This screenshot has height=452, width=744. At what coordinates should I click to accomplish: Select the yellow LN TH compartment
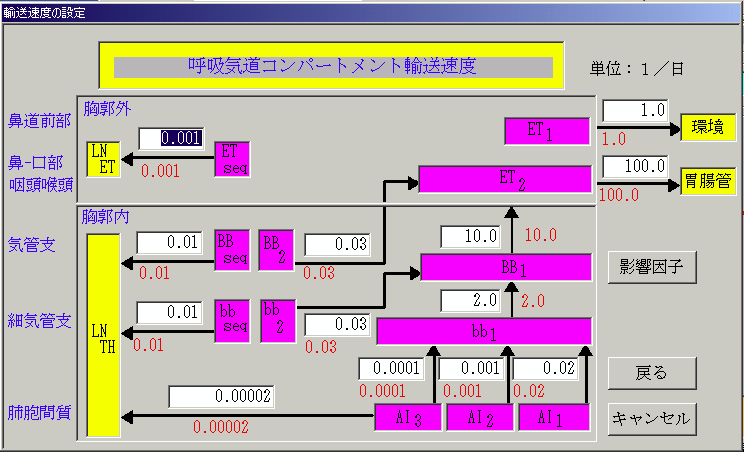104,336
